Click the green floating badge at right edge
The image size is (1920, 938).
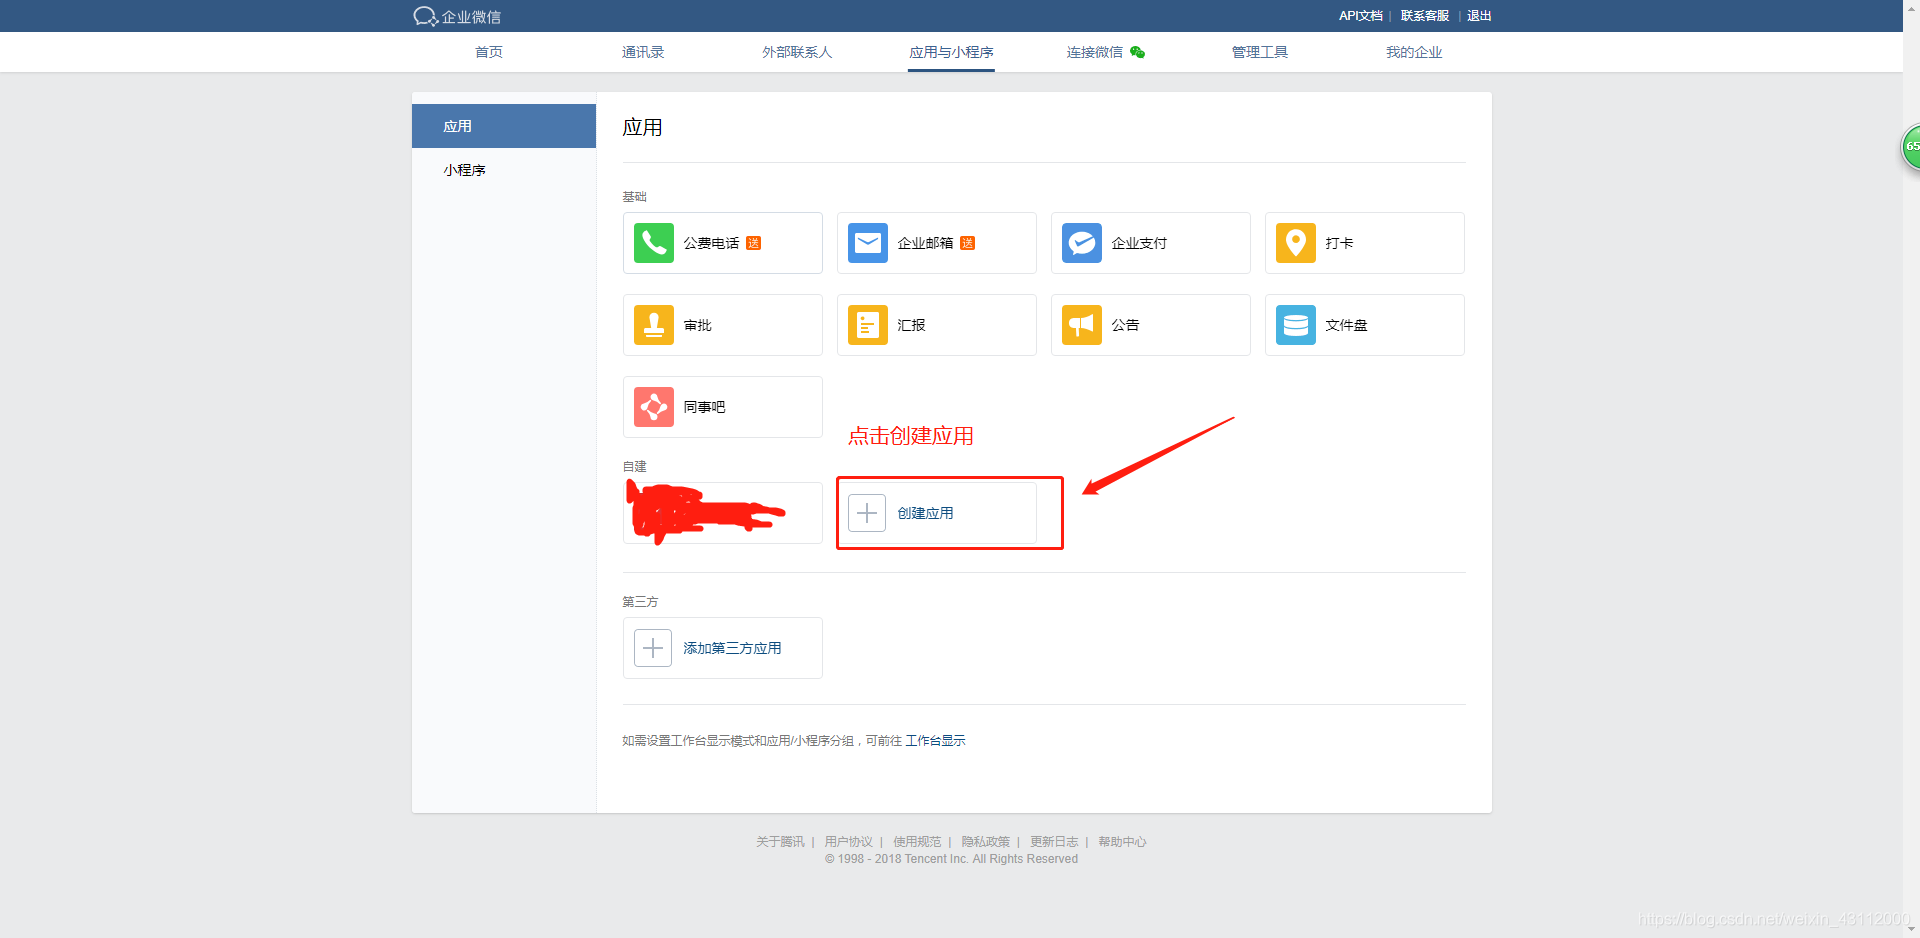[1910, 147]
